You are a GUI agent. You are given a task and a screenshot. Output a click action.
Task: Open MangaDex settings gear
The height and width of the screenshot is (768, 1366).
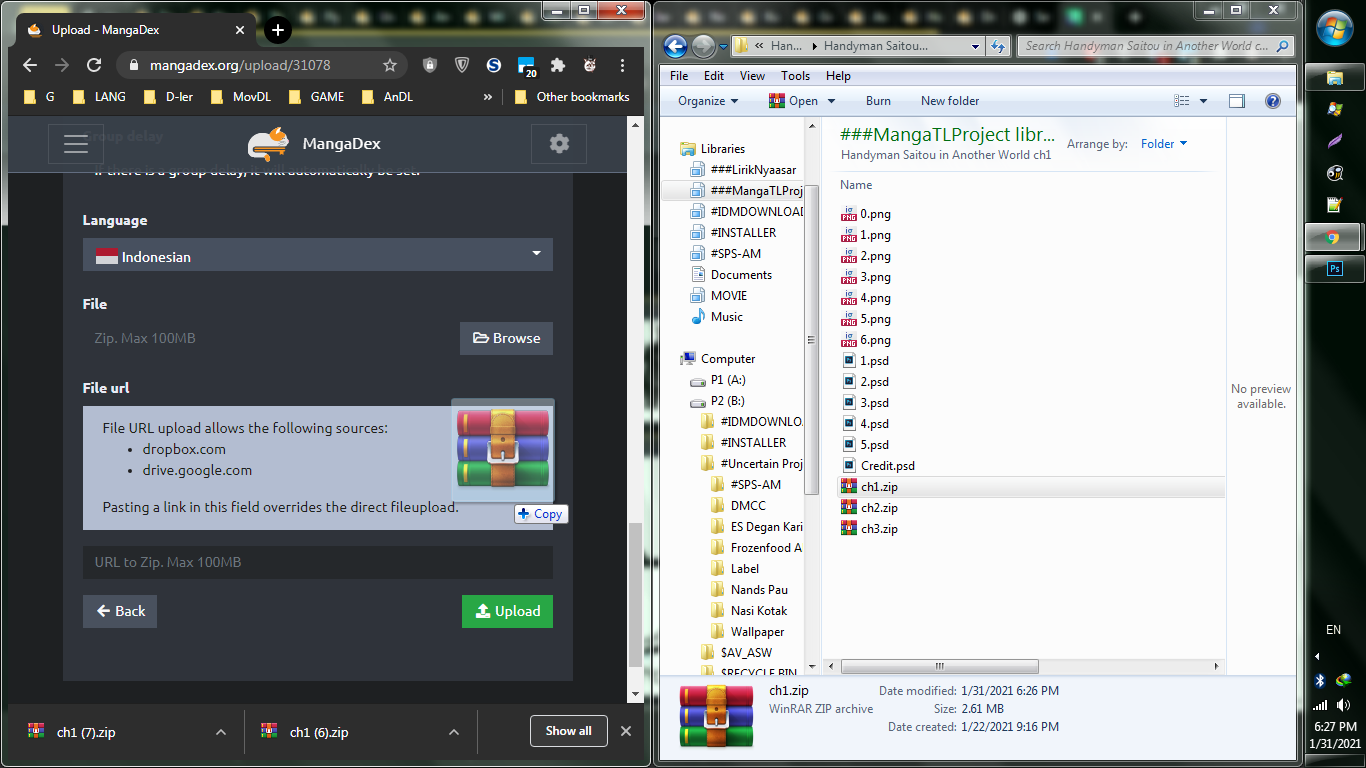tap(559, 144)
